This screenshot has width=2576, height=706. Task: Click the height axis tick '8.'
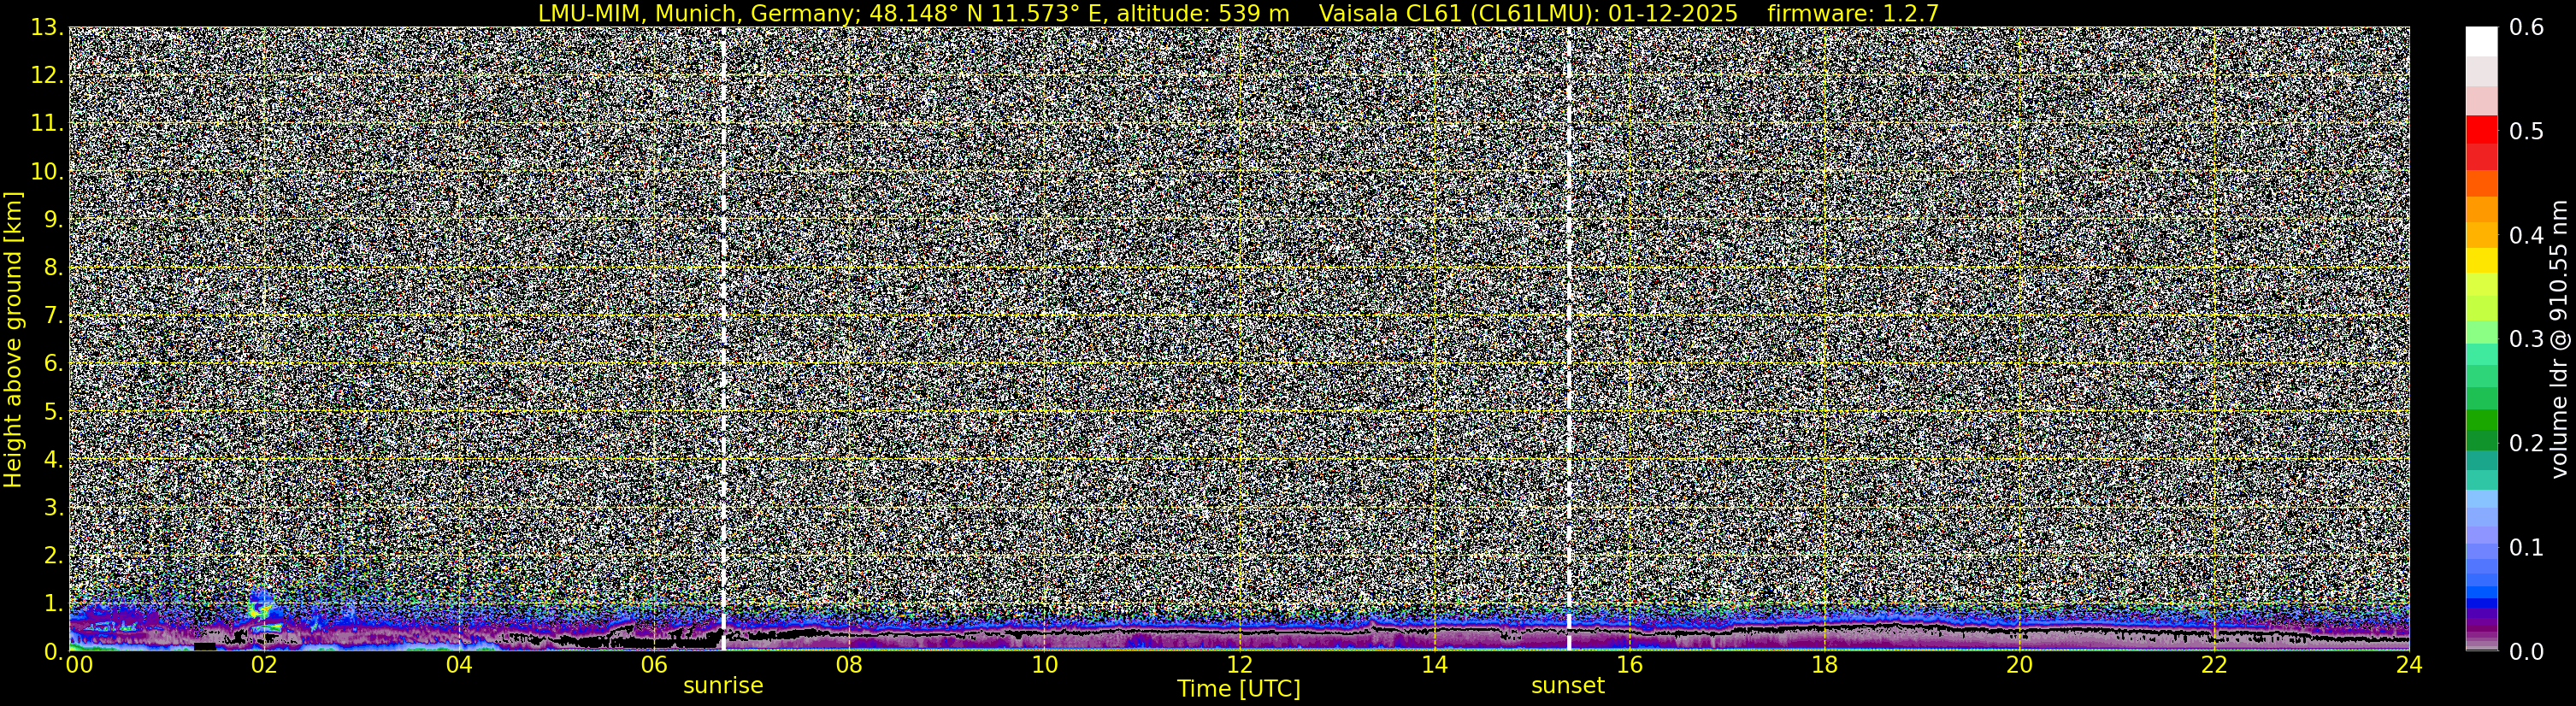pyautogui.click(x=53, y=268)
